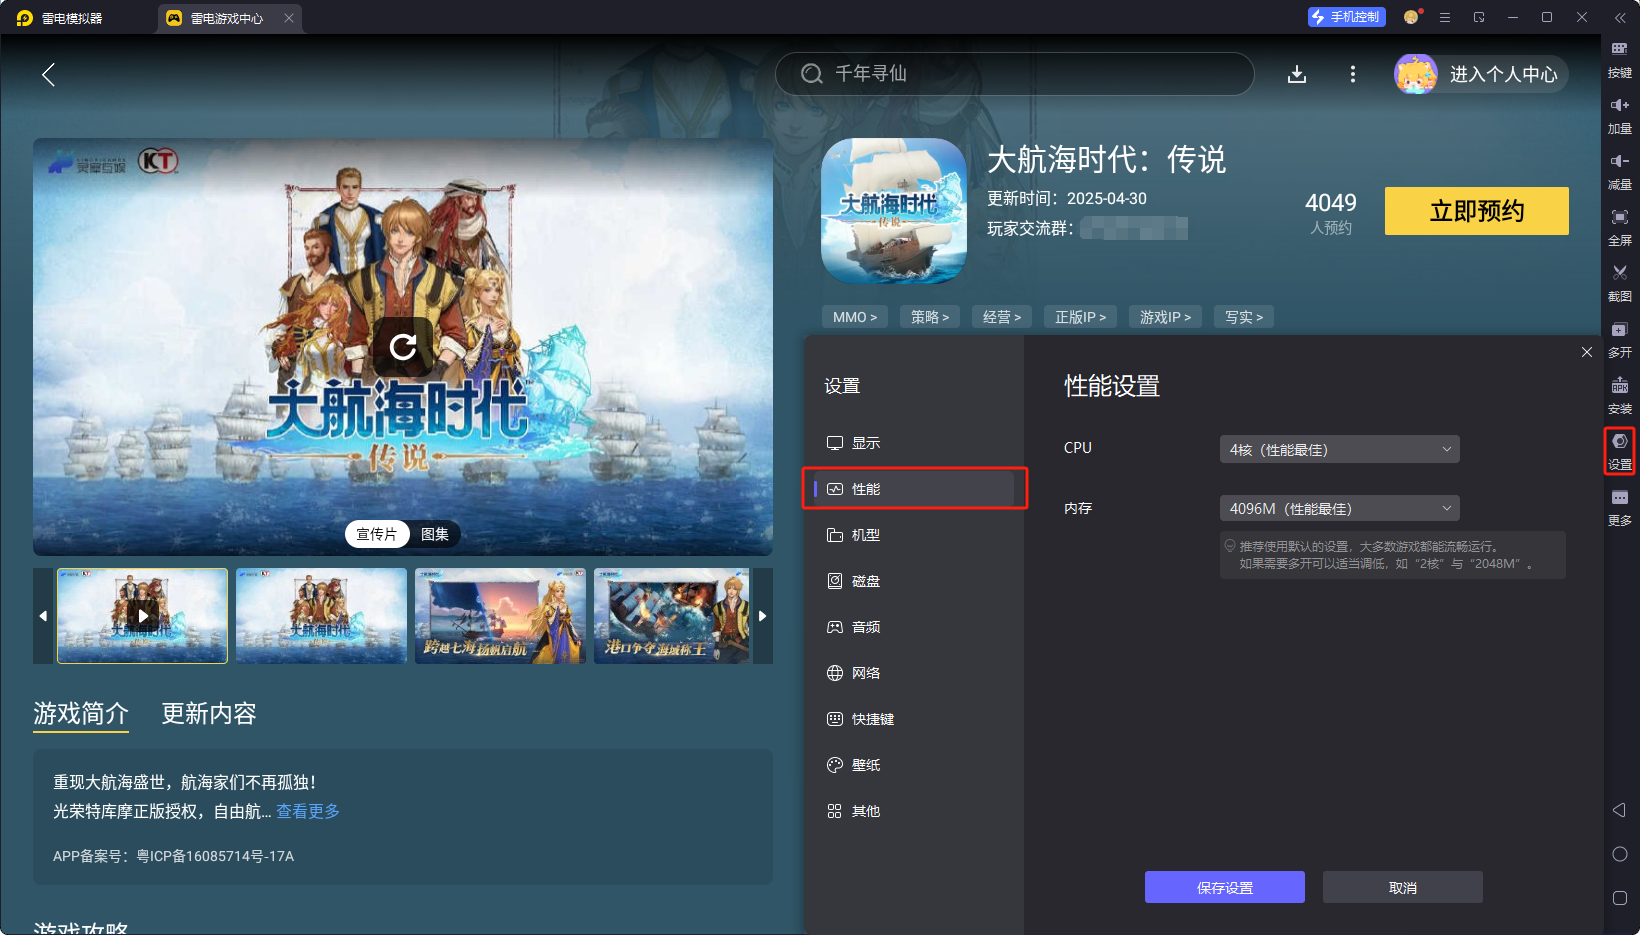The height and width of the screenshot is (935, 1640).
Task: Click the Android back triangle button
Action: (1619, 810)
